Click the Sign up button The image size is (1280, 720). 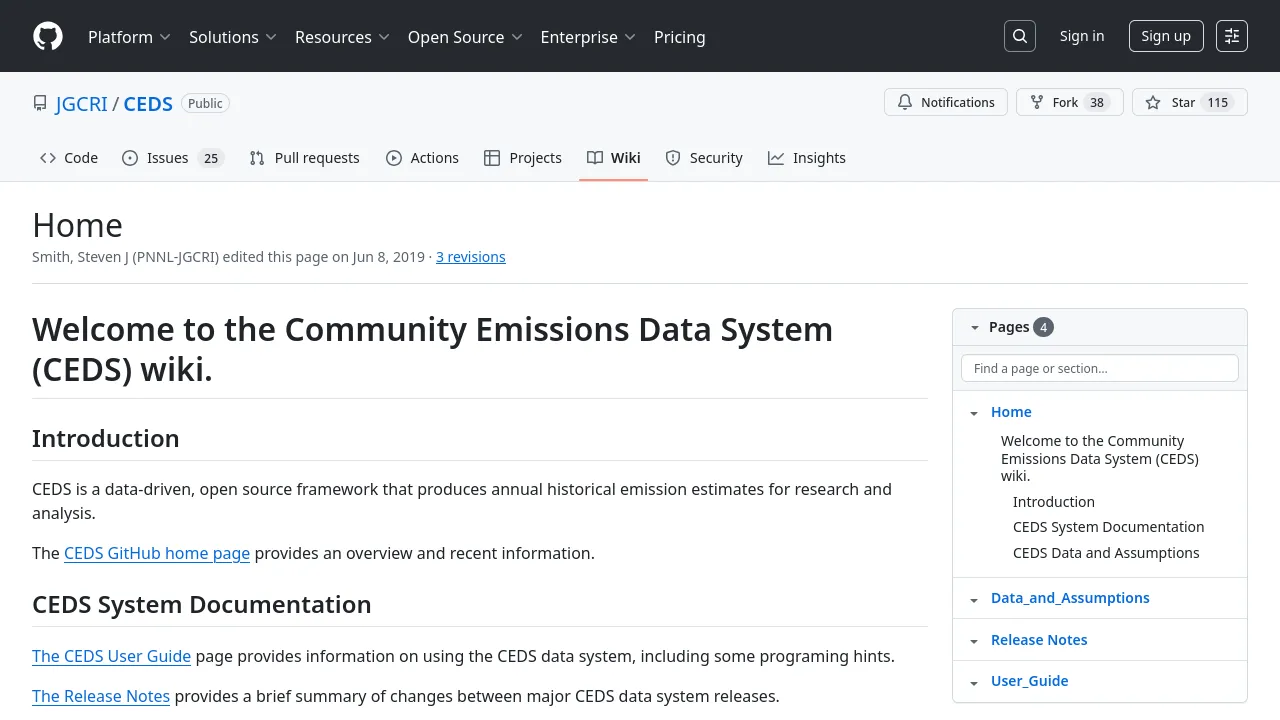pyautogui.click(x=1166, y=35)
